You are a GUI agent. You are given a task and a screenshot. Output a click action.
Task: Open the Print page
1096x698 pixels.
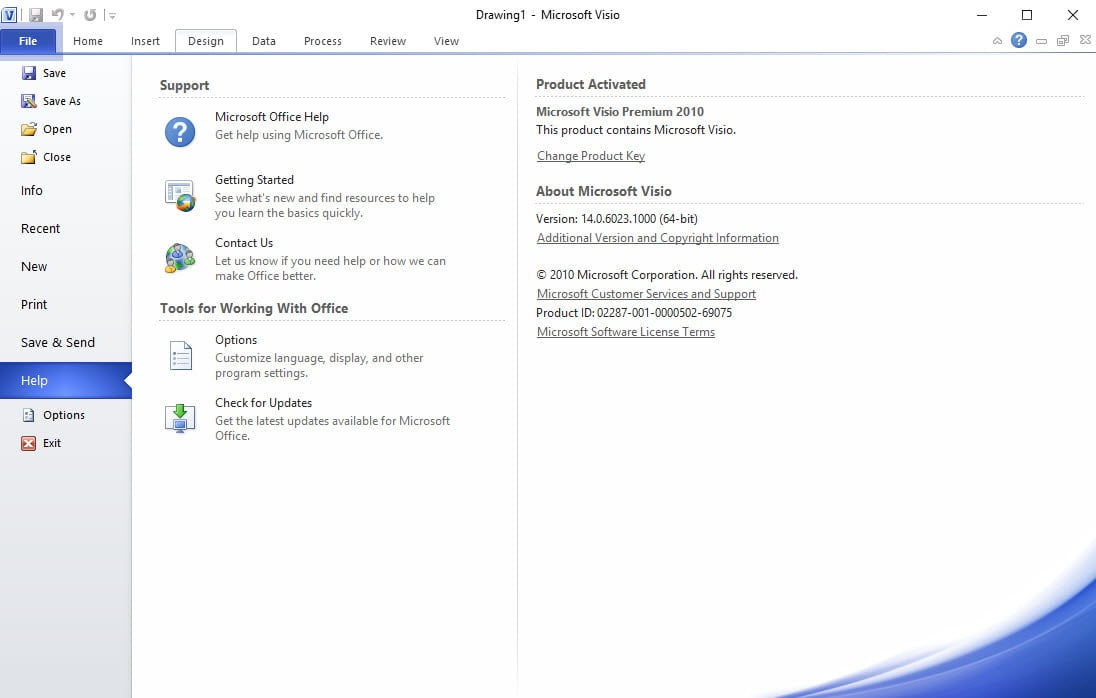(34, 305)
